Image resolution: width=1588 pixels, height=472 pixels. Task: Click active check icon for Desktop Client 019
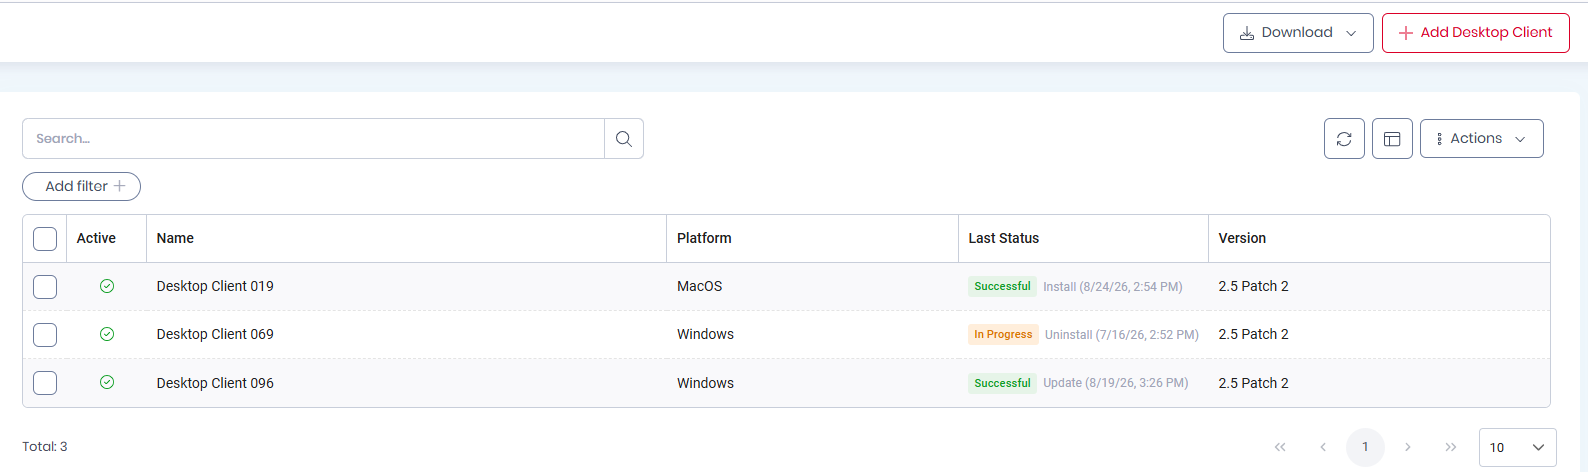click(x=107, y=286)
